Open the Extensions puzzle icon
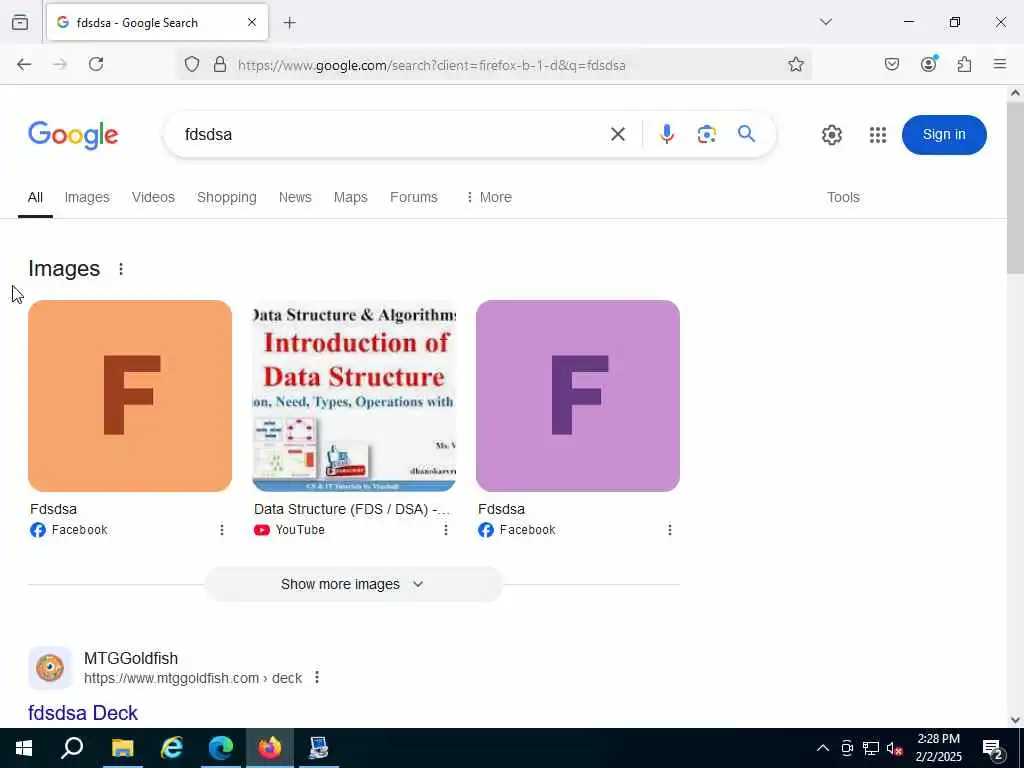The image size is (1024, 768). point(965,64)
